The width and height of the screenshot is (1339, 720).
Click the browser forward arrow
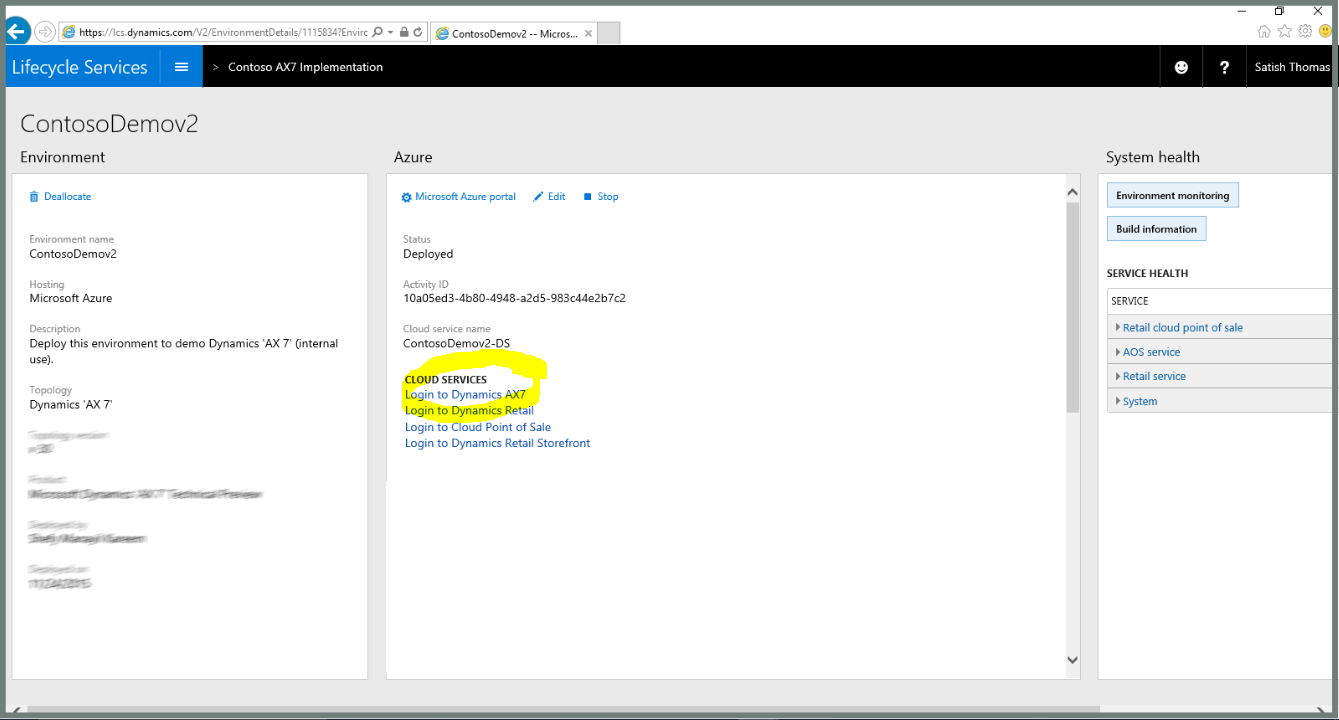click(45, 32)
